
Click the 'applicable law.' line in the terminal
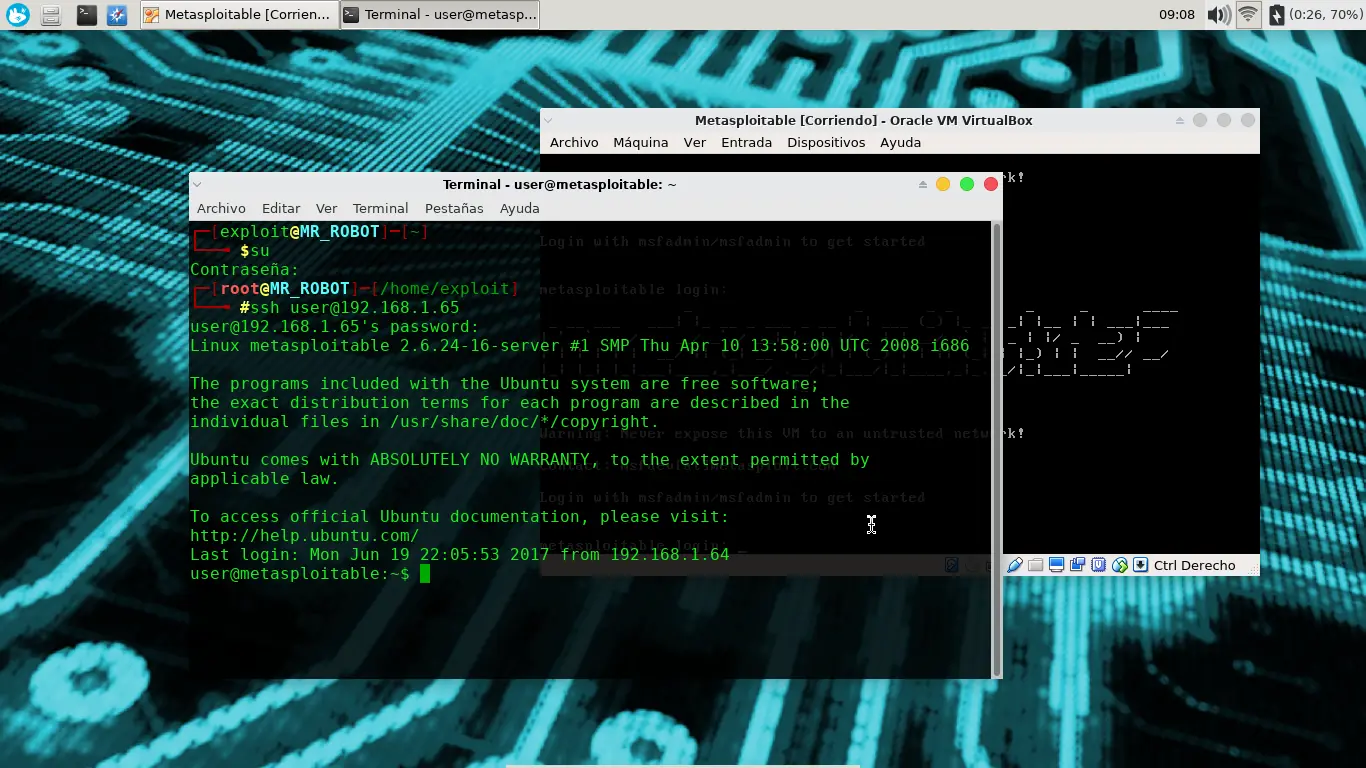pos(265,479)
